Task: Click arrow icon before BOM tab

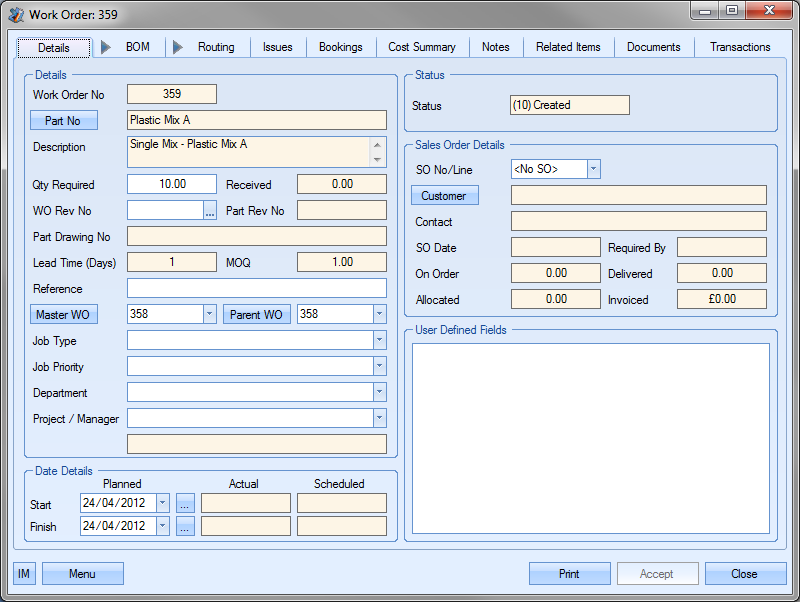Action: coord(106,47)
